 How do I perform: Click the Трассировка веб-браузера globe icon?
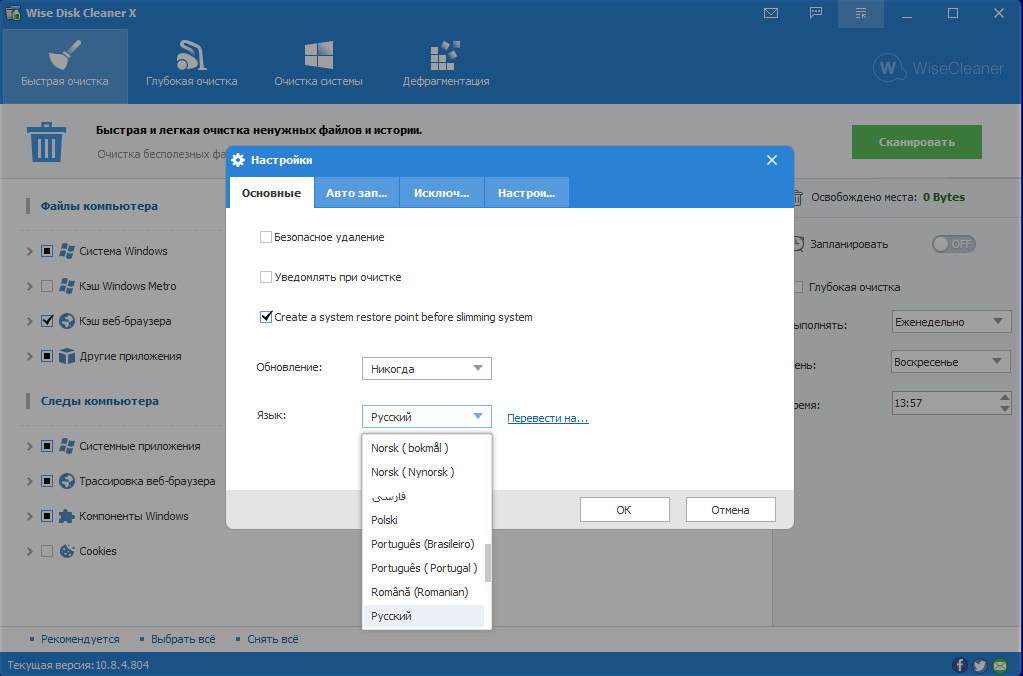pyautogui.click(x=67, y=481)
